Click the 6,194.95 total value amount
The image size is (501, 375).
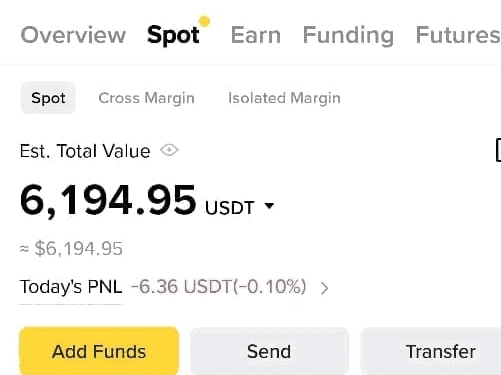[108, 201]
